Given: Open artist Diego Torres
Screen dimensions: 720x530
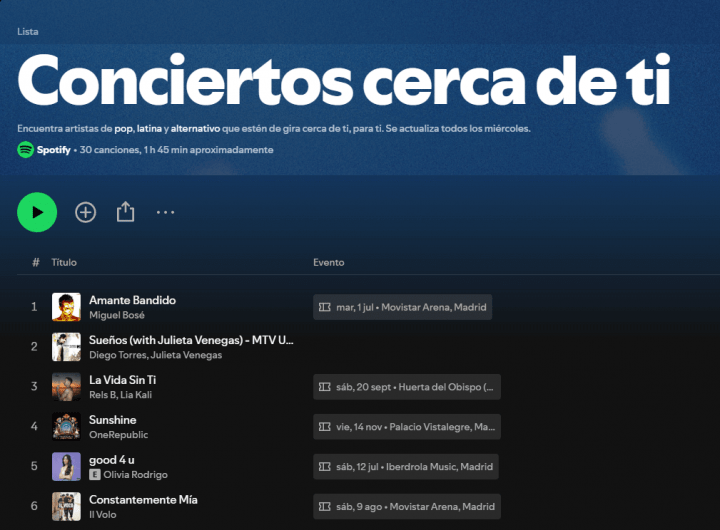Looking at the screenshot, I should [118, 355].
